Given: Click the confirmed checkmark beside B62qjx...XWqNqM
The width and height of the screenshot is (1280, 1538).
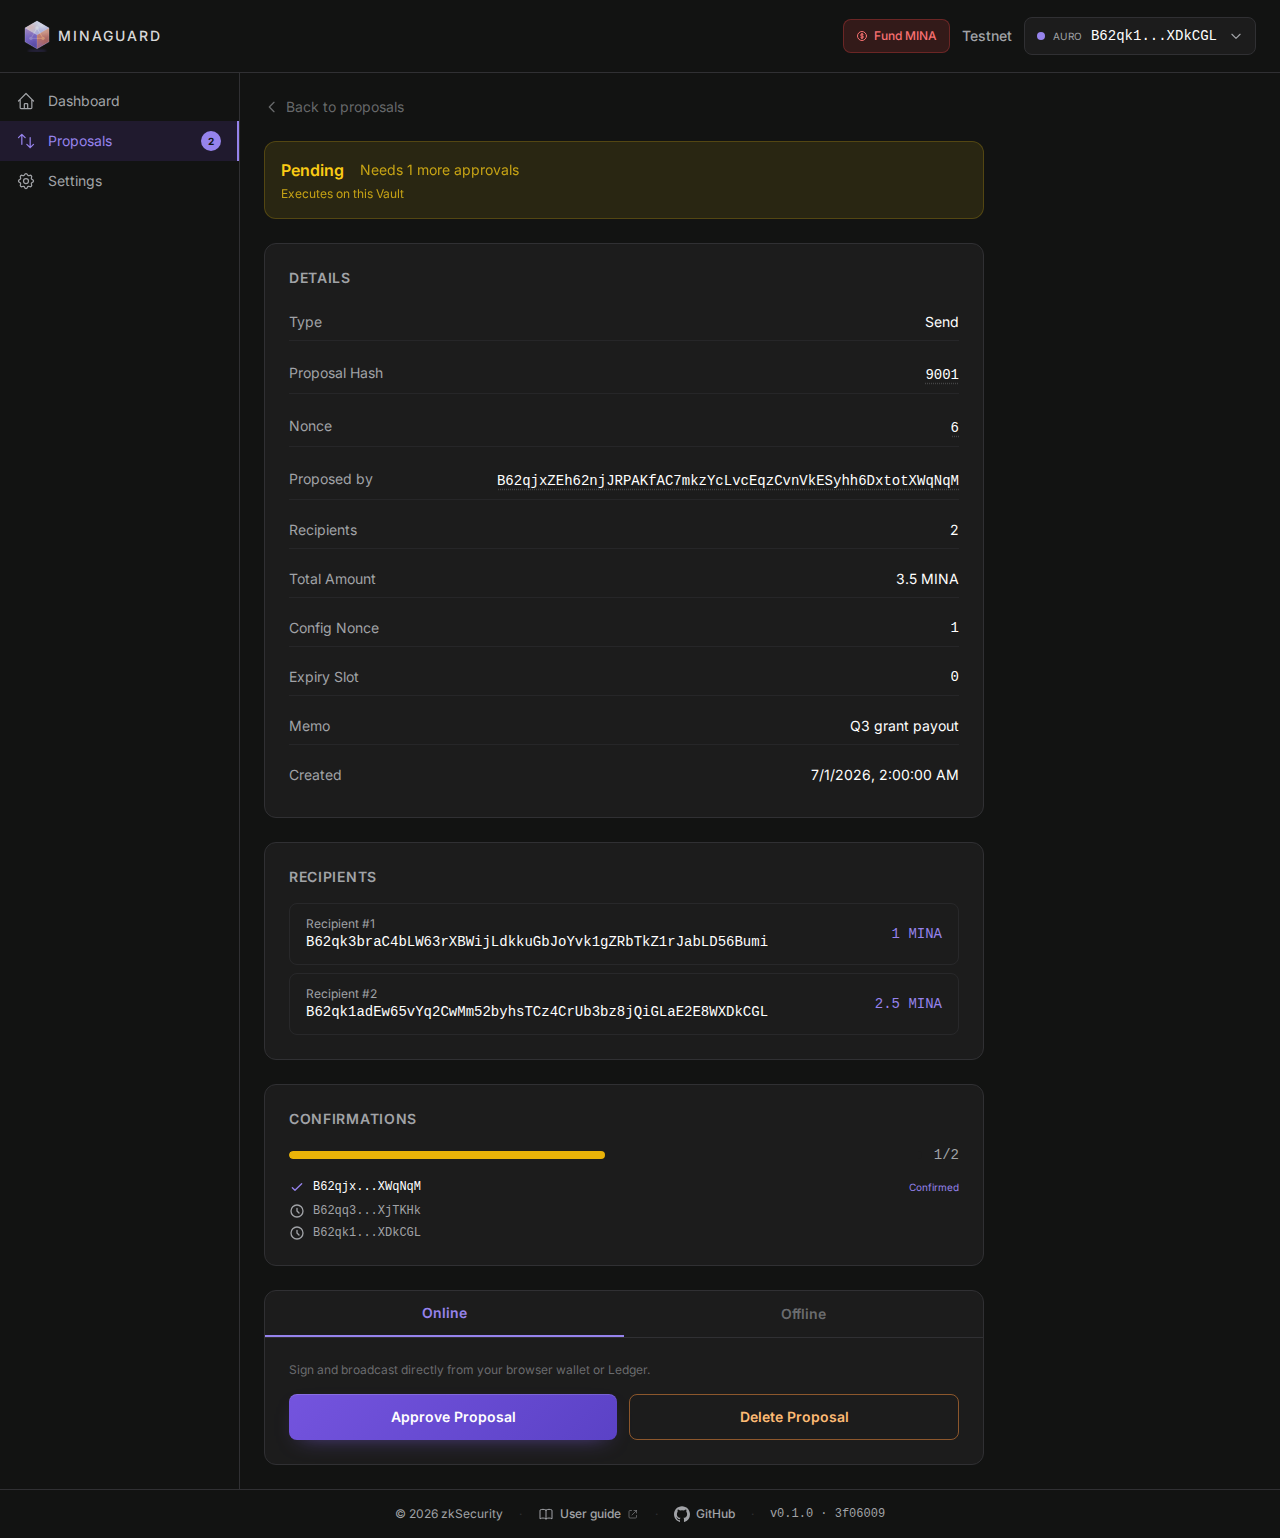Looking at the screenshot, I should pyautogui.click(x=297, y=1187).
